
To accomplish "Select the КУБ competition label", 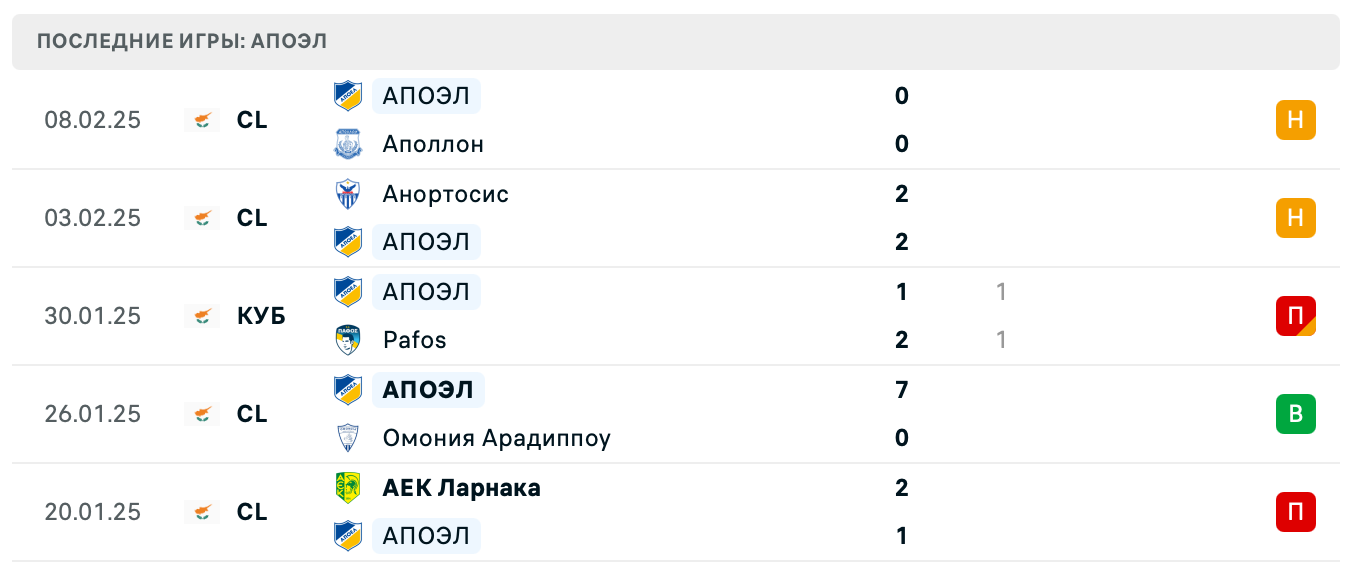I will [x=261, y=316].
